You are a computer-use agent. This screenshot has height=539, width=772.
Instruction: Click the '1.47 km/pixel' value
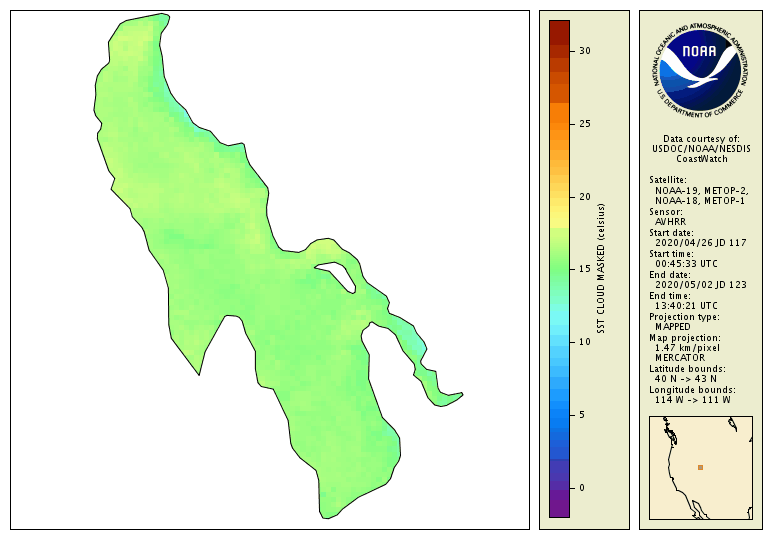pos(687,348)
